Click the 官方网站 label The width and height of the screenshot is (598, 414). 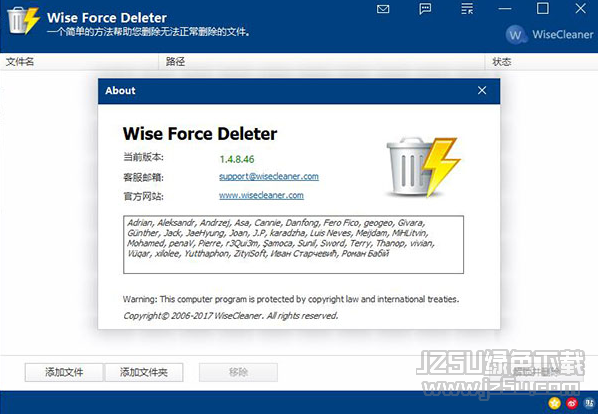(143, 196)
